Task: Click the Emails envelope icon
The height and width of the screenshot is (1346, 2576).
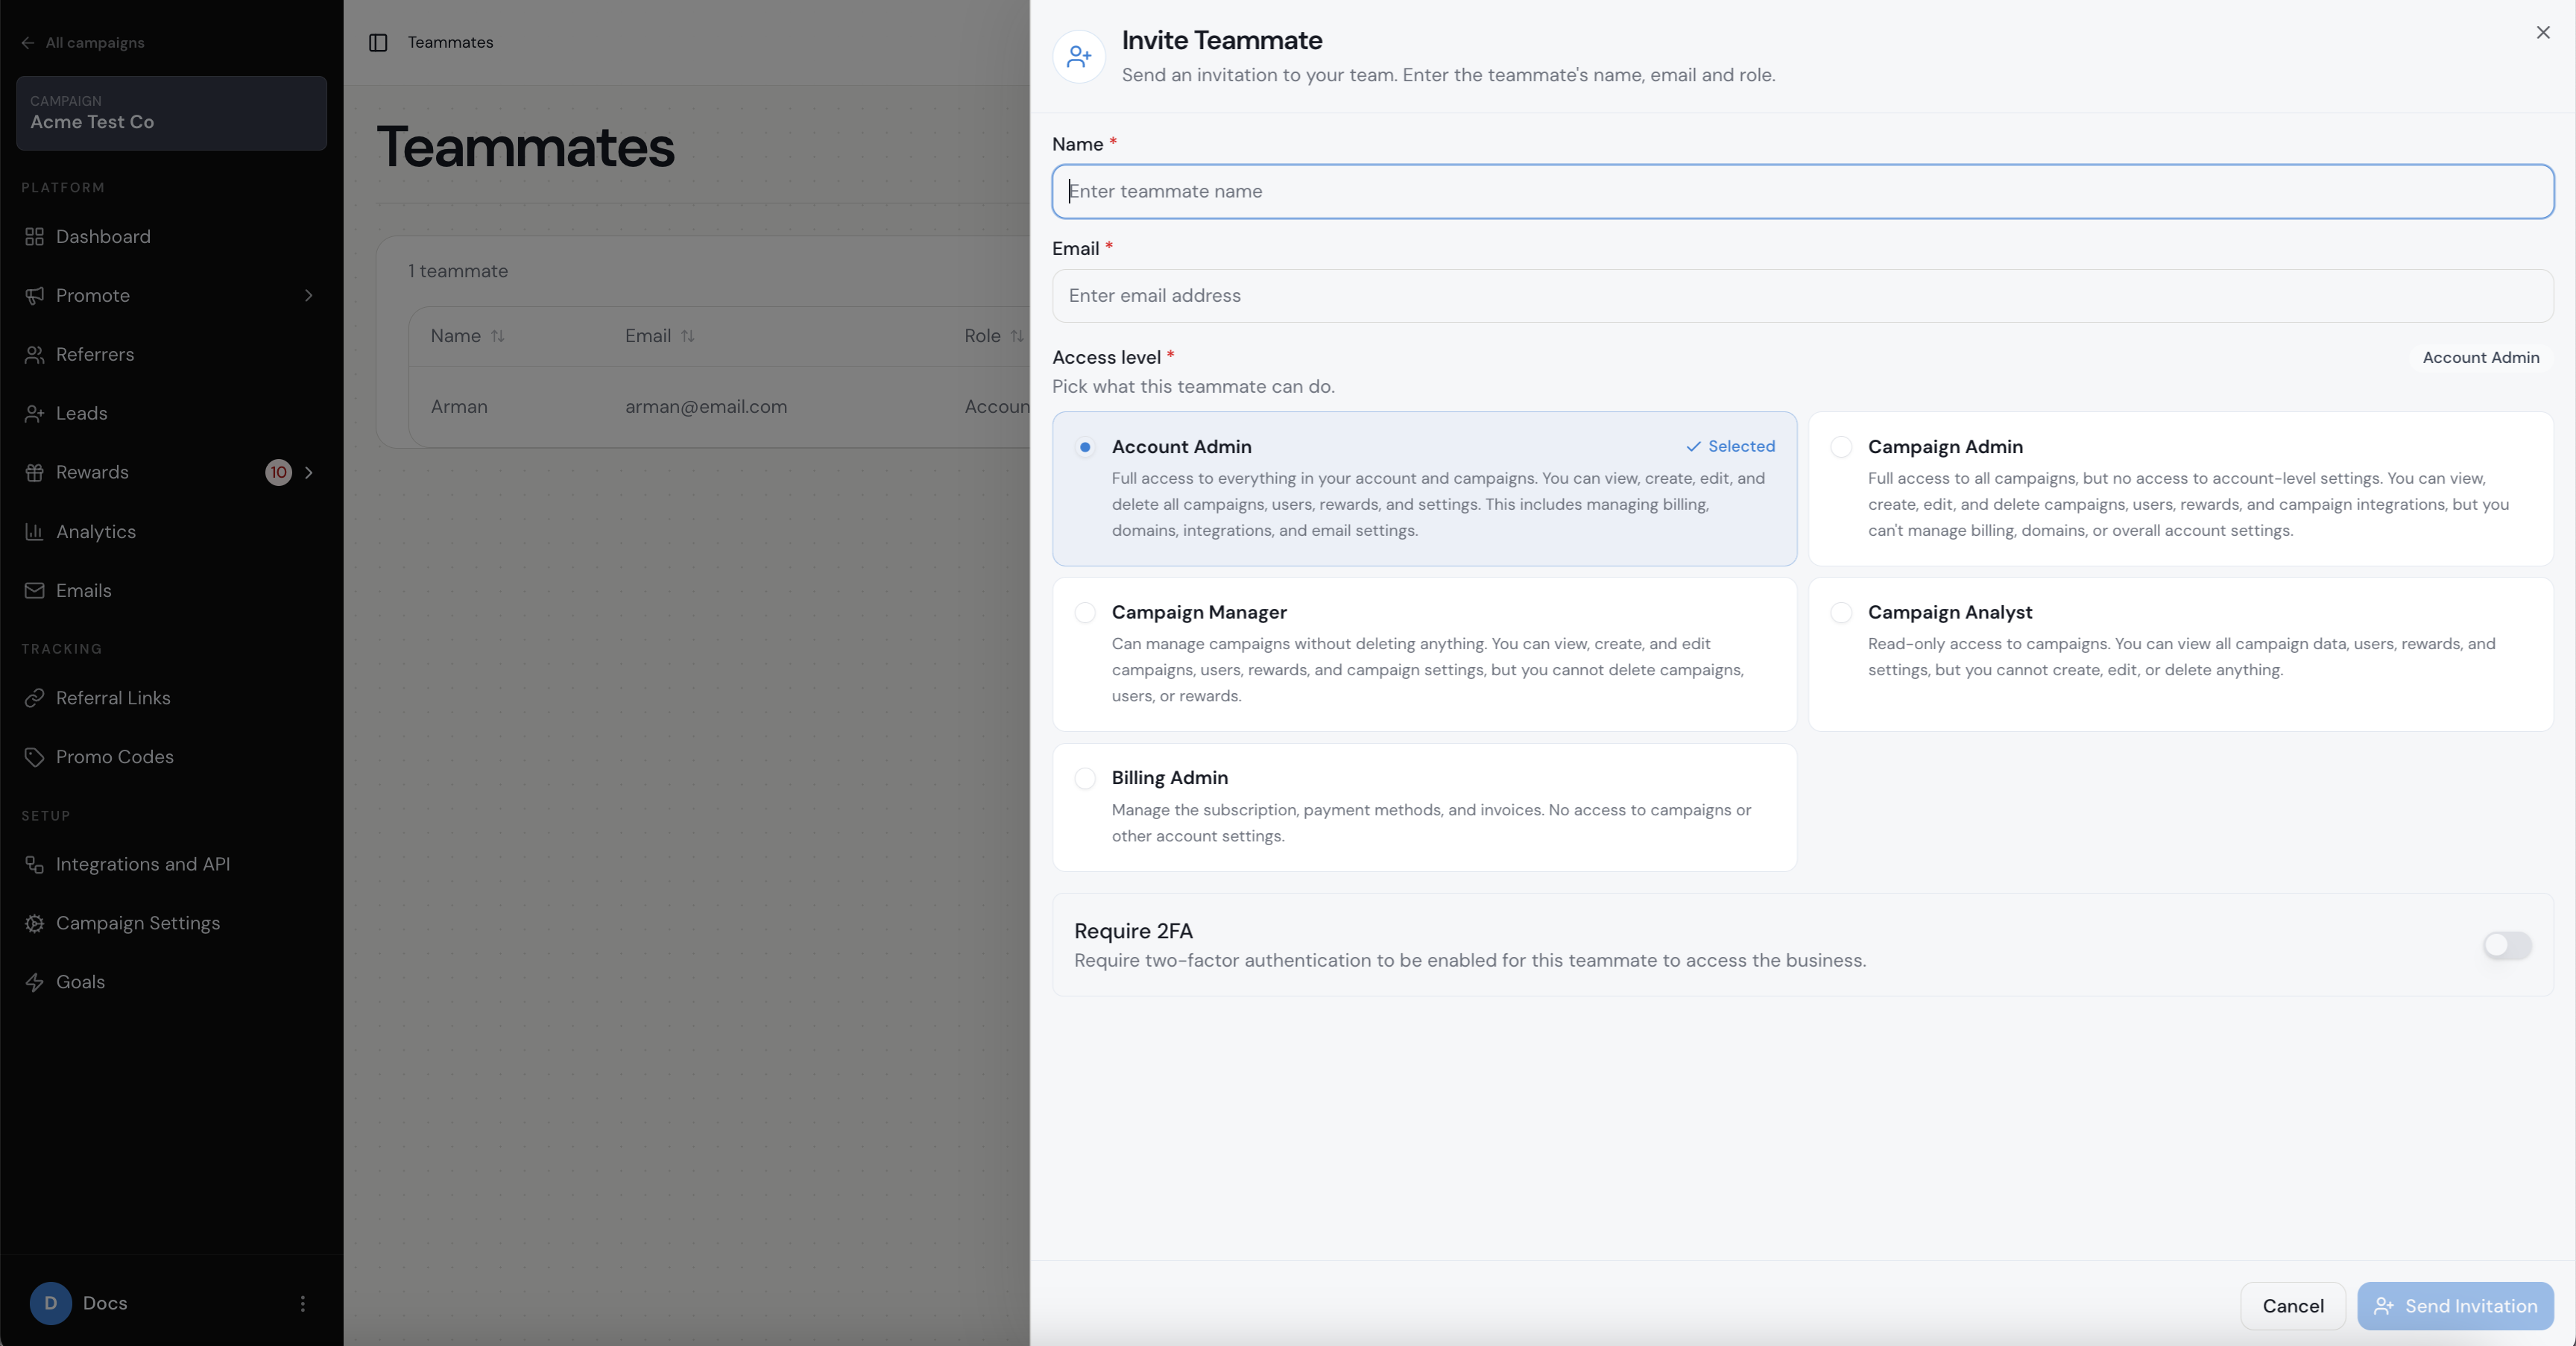Action: pyautogui.click(x=34, y=591)
